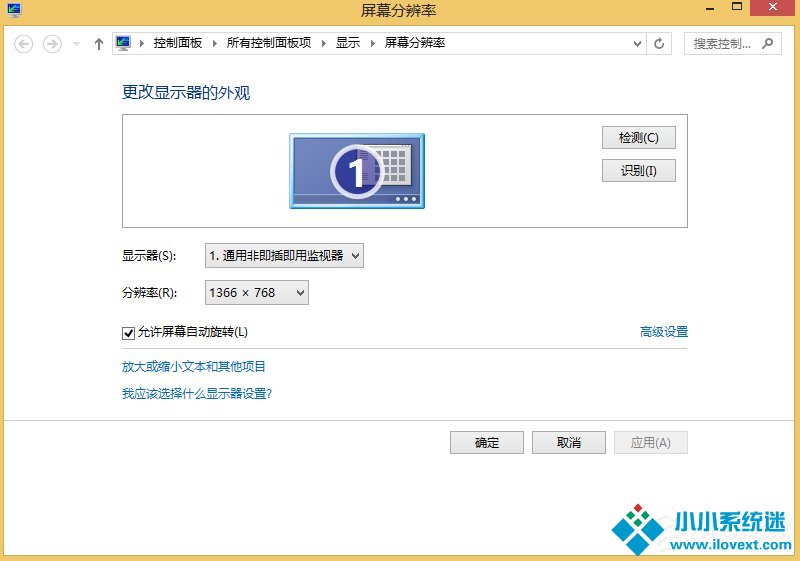The height and width of the screenshot is (561, 800).
Task: Close the 屏幕分辨率 window
Action: click(x=773, y=7)
